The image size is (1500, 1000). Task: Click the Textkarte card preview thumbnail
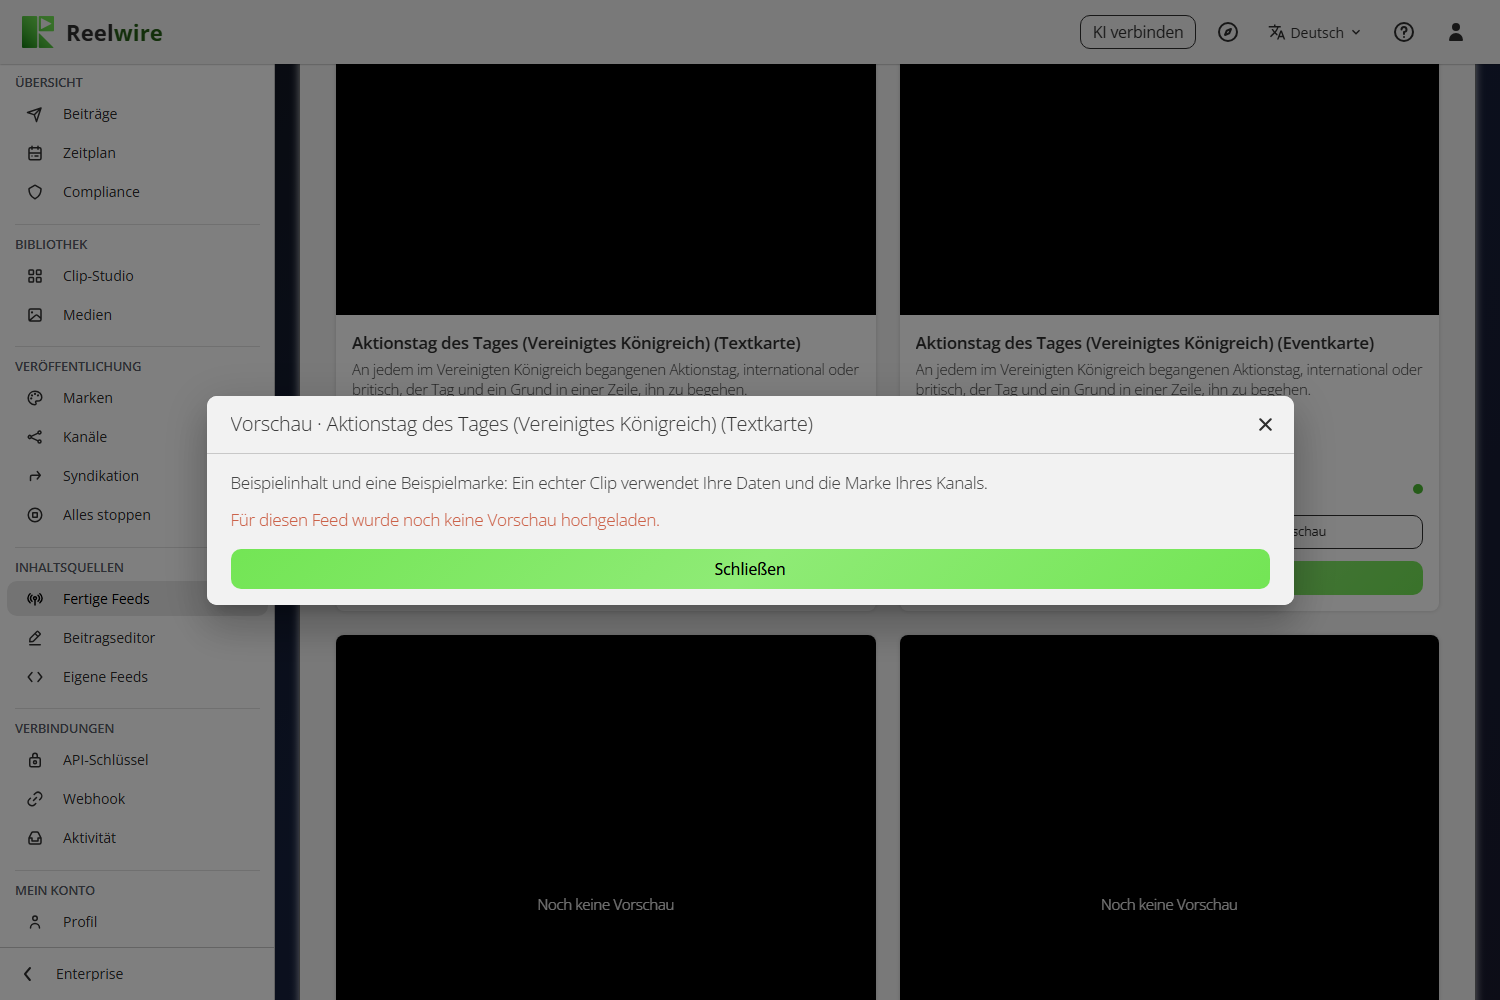click(x=606, y=190)
